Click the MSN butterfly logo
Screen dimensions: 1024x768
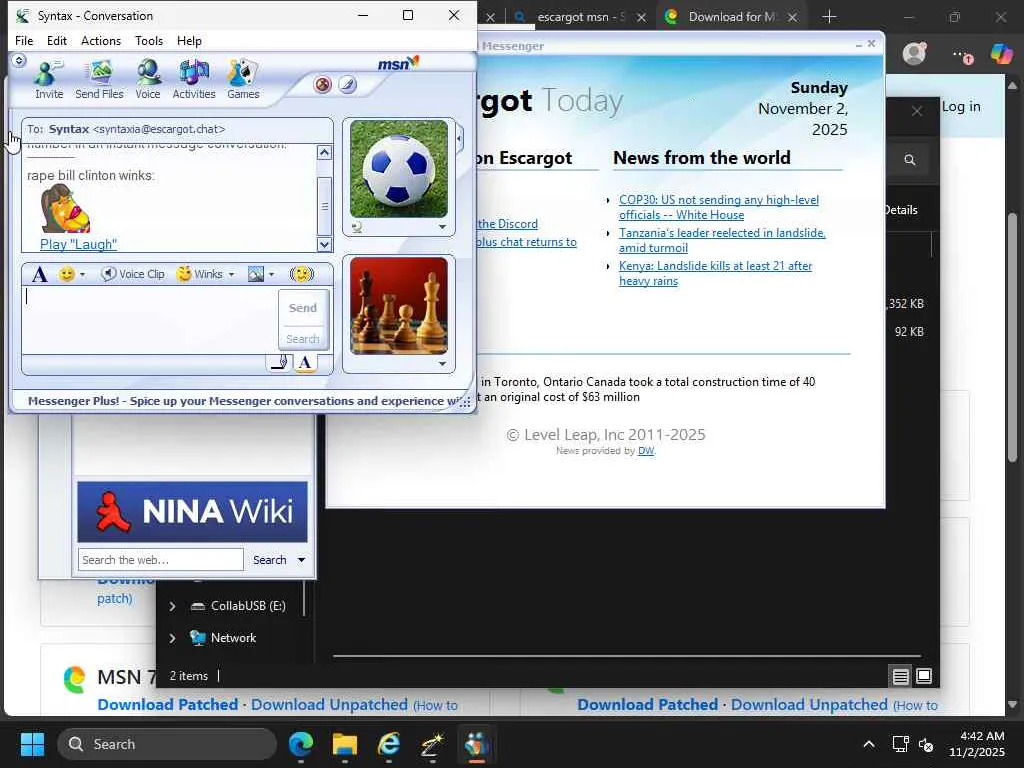(398, 63)
